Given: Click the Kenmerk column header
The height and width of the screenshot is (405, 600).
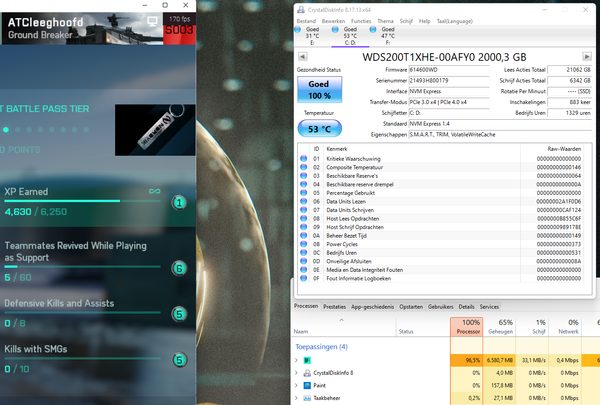Looking at the screenshot, I should (337, 149).
